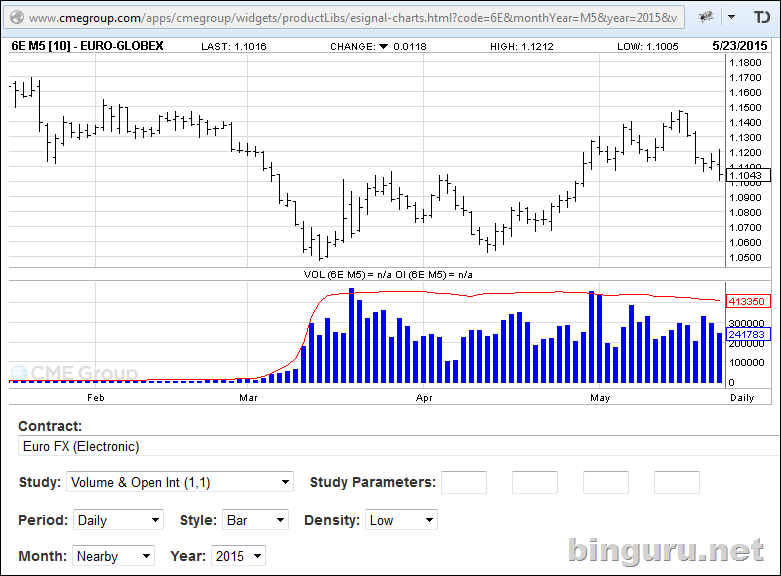Click the browser URL address field
The height and width of the screenshot is (576, 781).
(344, 17)
